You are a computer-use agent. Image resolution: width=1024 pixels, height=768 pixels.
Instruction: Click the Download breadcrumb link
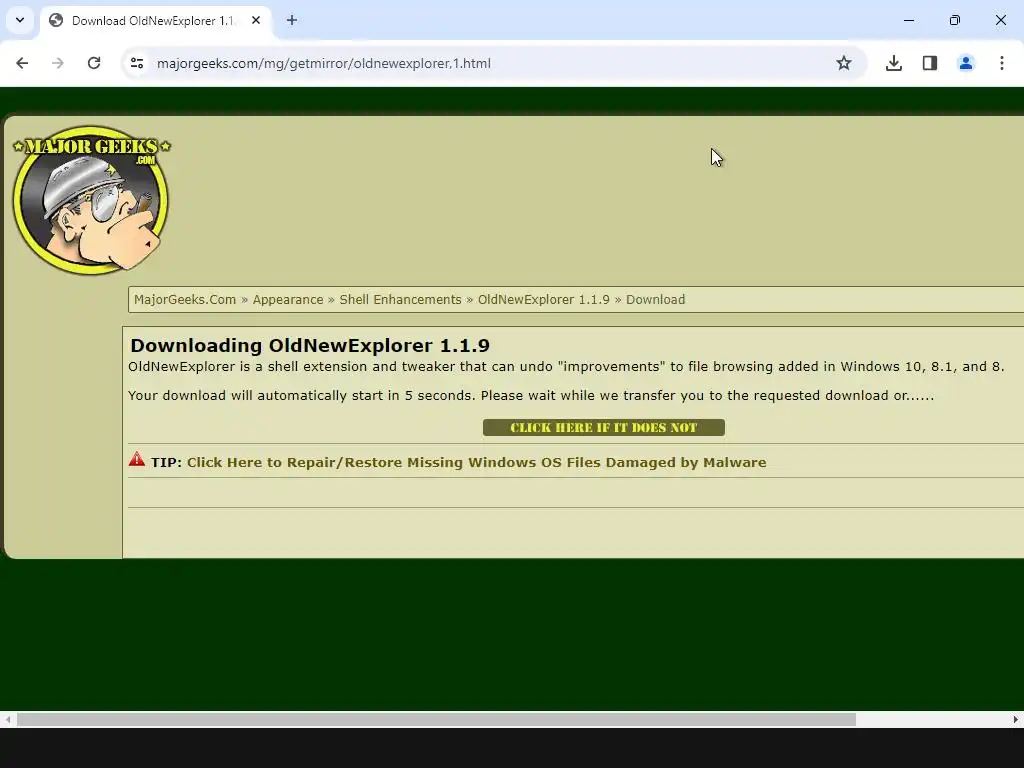656,300
